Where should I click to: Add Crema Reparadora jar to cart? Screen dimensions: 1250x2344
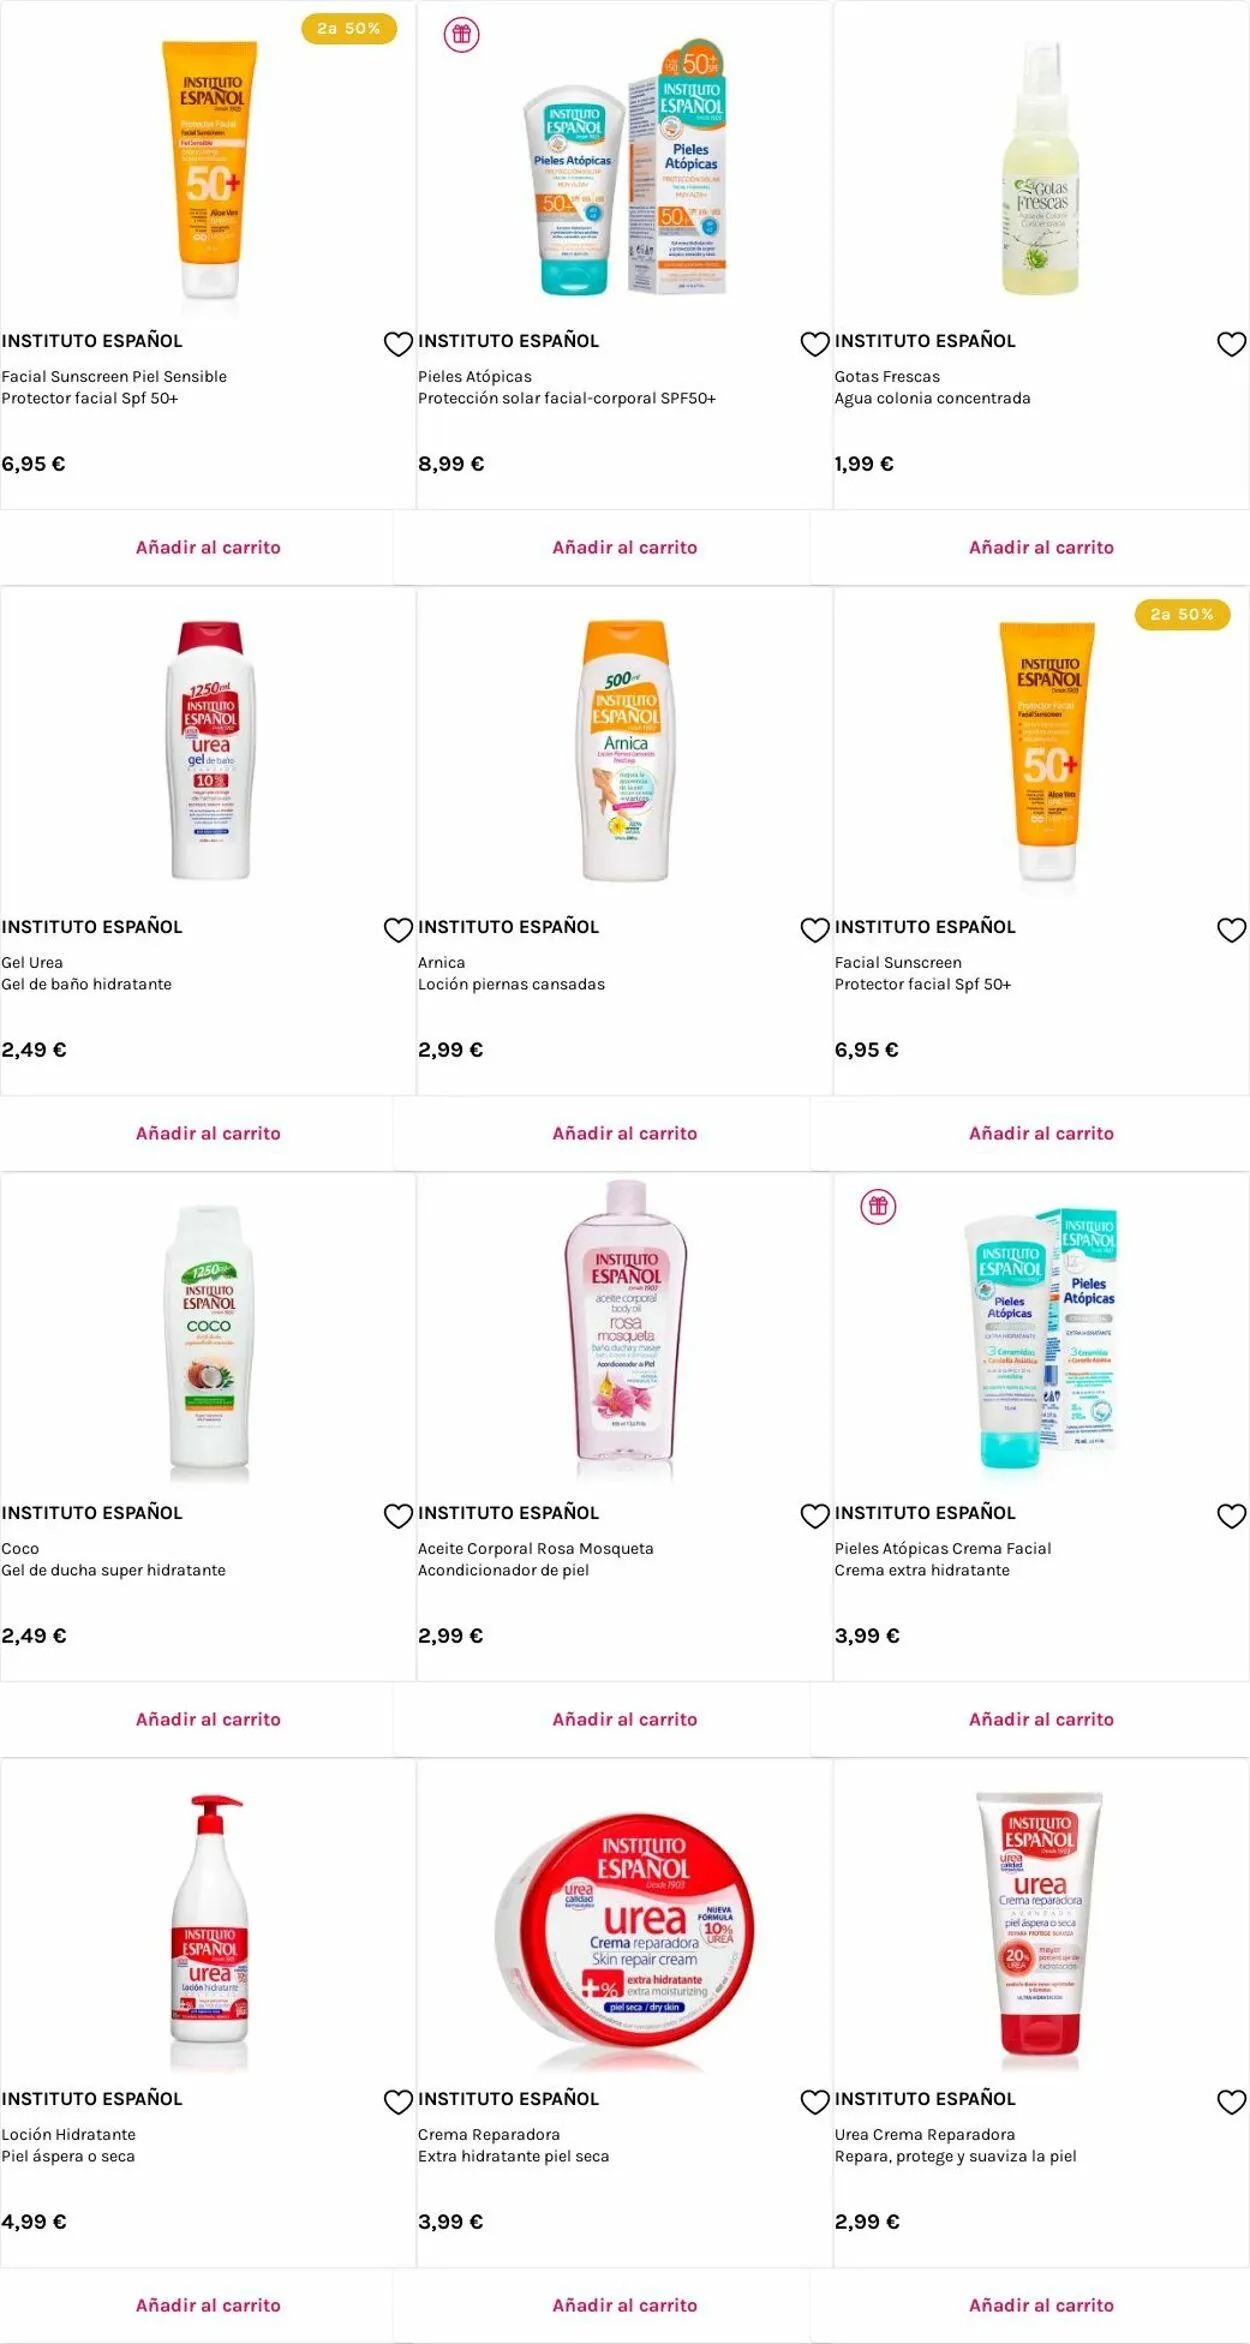pyautogui.click(x=624, y=2306)
